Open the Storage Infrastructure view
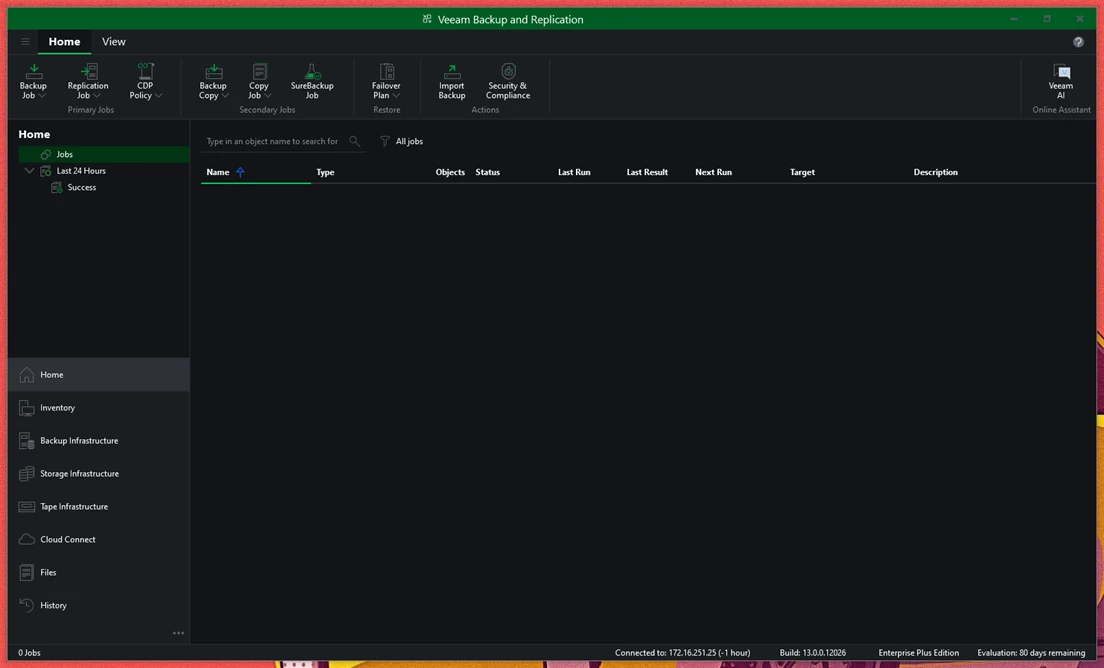The width and height of the screenshot is (1104, 668). tap(99, 474)
